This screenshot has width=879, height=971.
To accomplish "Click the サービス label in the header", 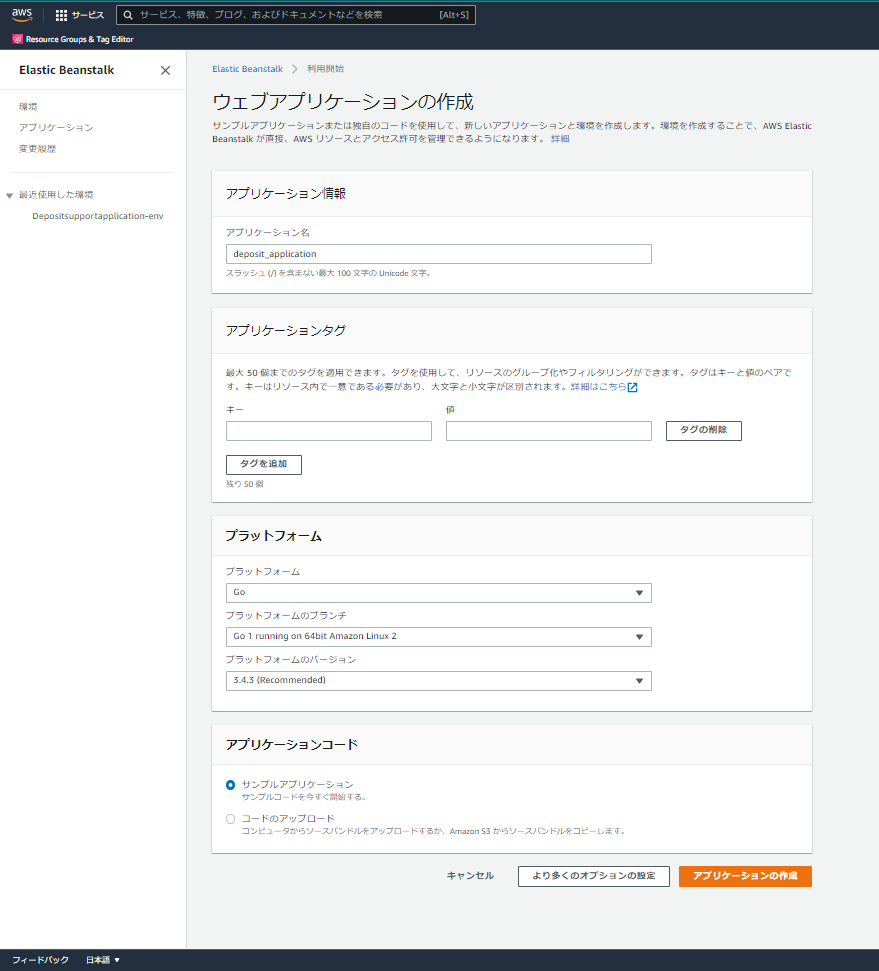I will (x=88, y=15).
